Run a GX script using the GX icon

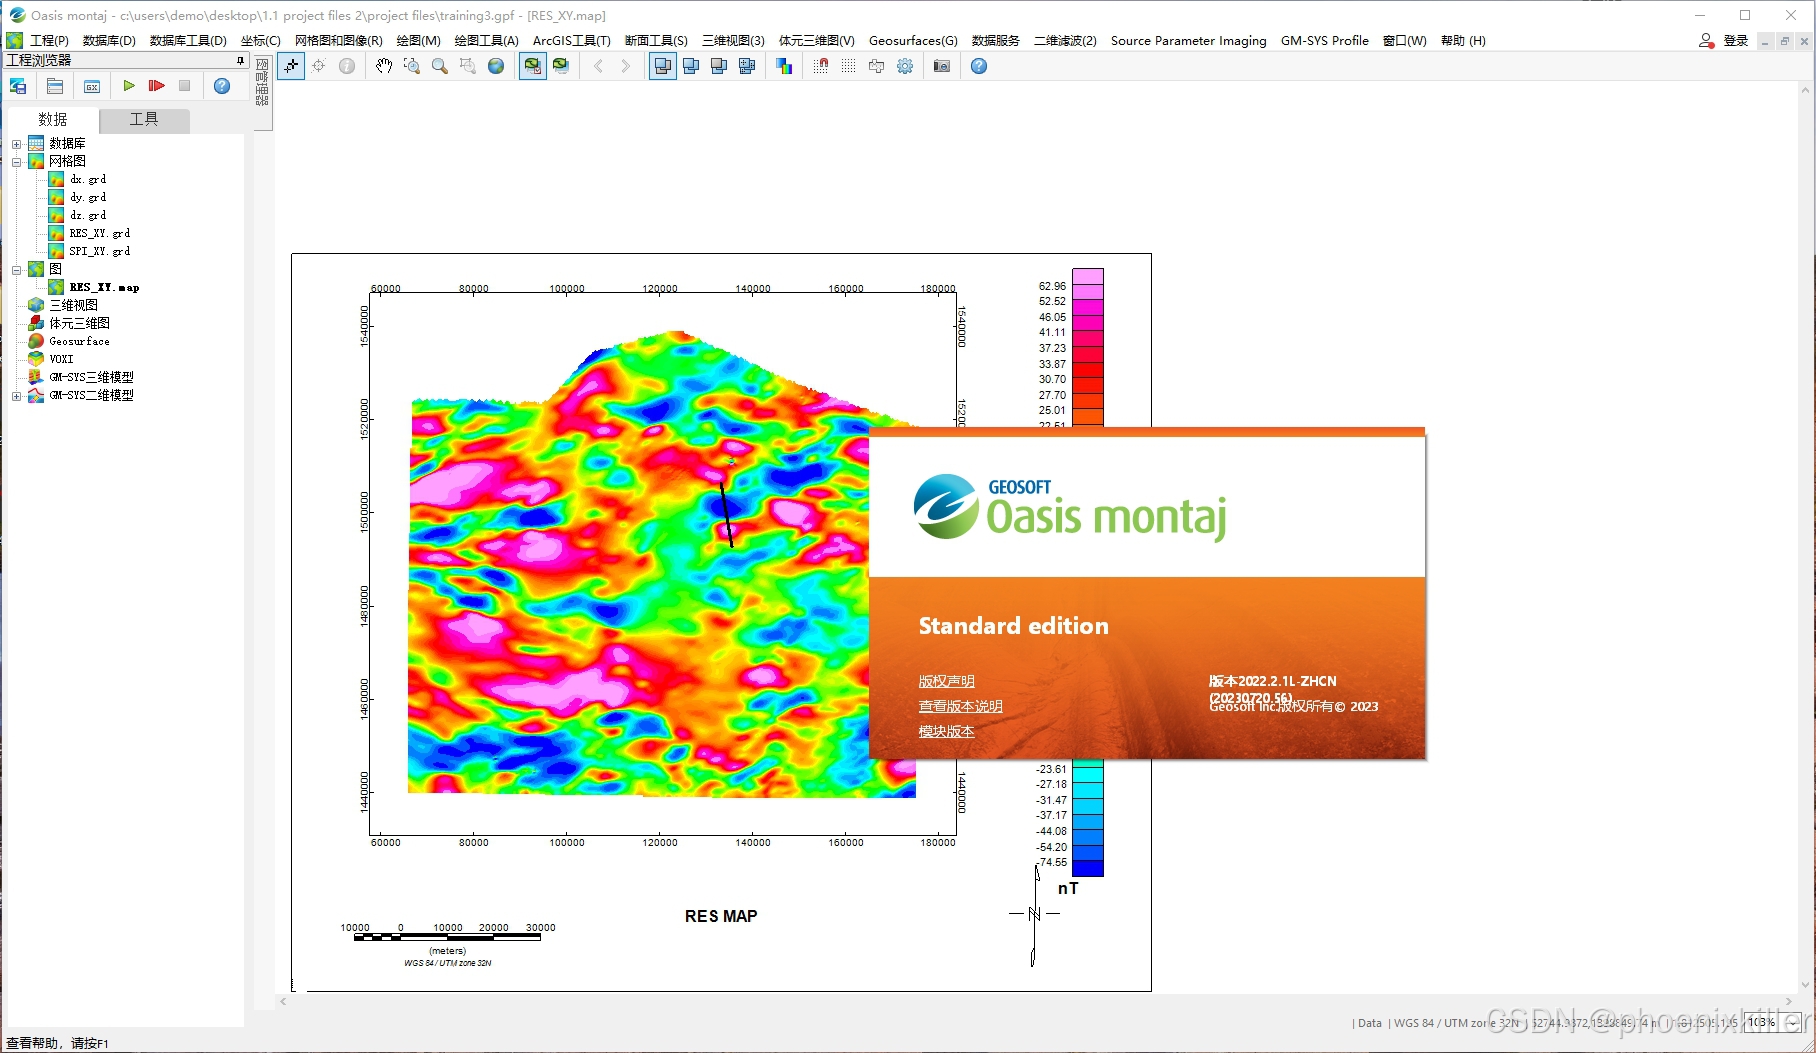click(x=91, y=86)
